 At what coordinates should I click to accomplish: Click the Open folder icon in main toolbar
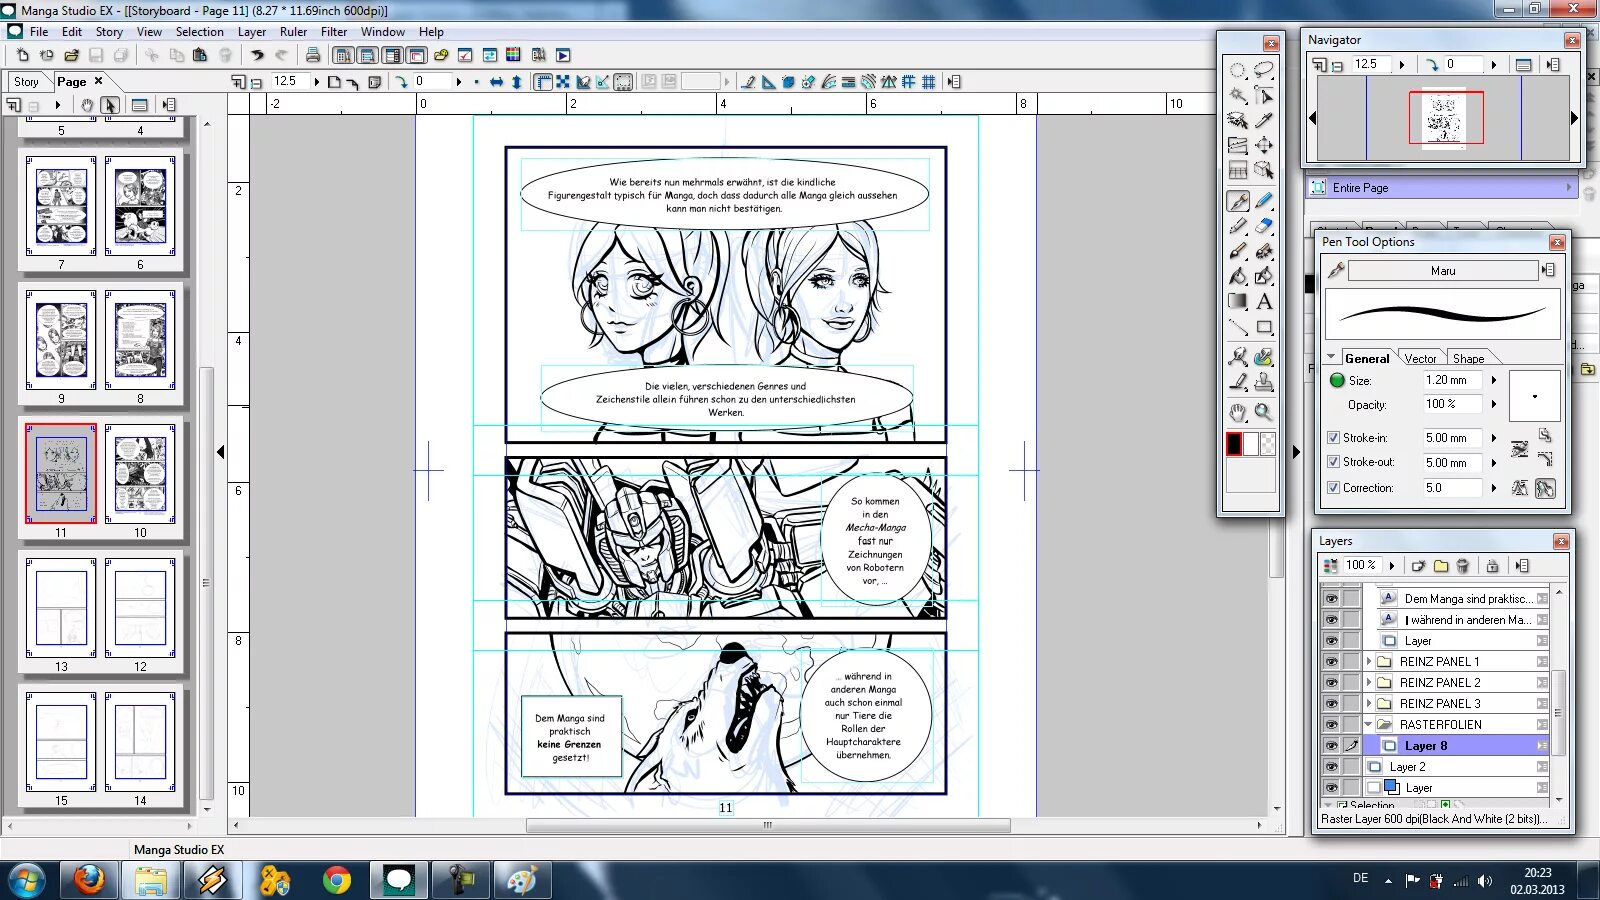click(71, 55)
